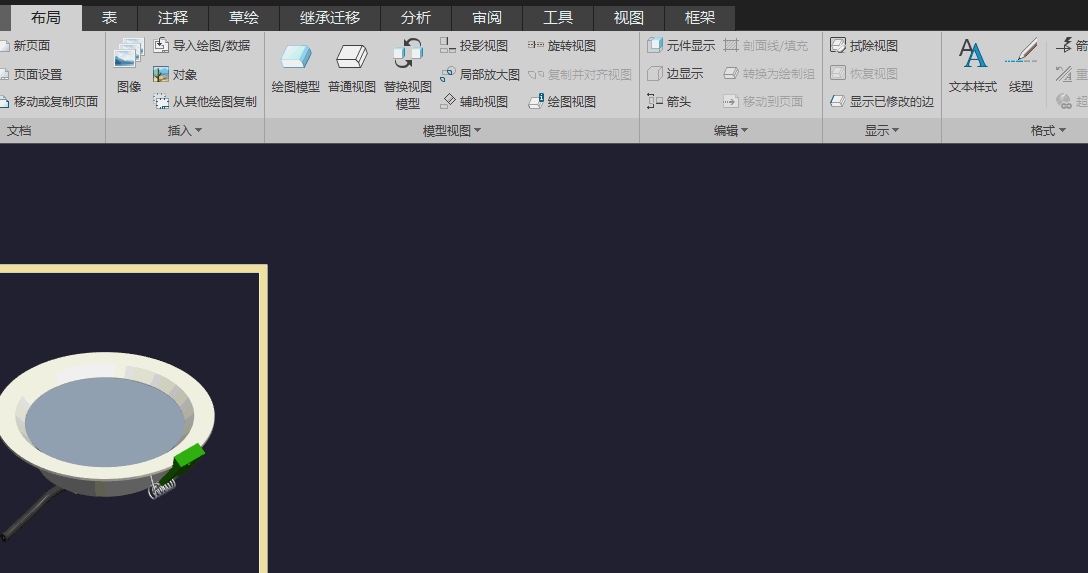Viewport: 1088px width, 573px height.
Task: Switch to the 布局 ribbon tab
Action: click(46, 18)
